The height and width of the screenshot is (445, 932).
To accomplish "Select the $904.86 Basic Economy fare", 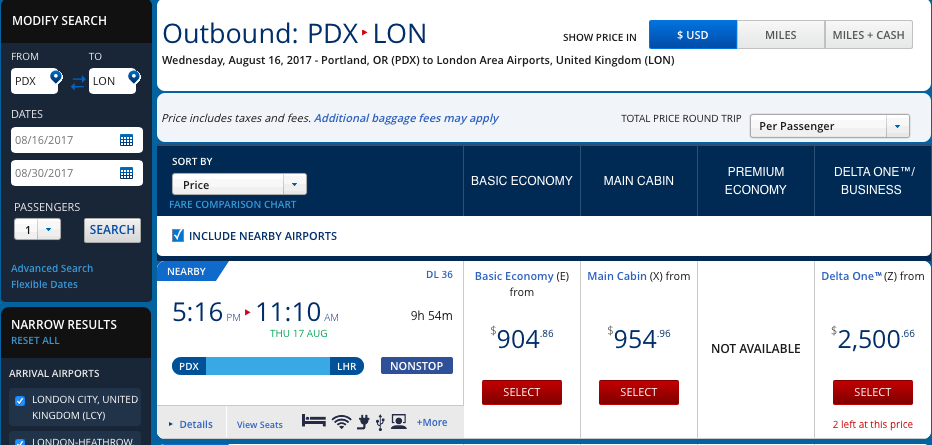I will pyautogui.click(x=523, y=392).
